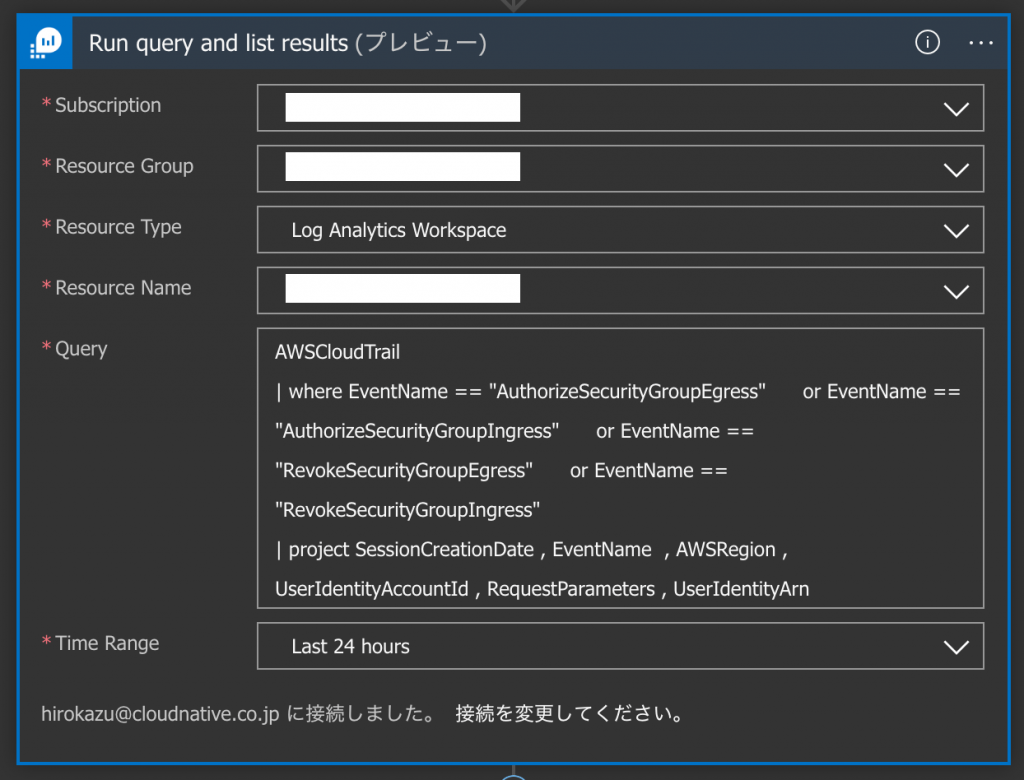Click 'RequestParameters' in the query
1024x780 pixels.
pos(571,589)
